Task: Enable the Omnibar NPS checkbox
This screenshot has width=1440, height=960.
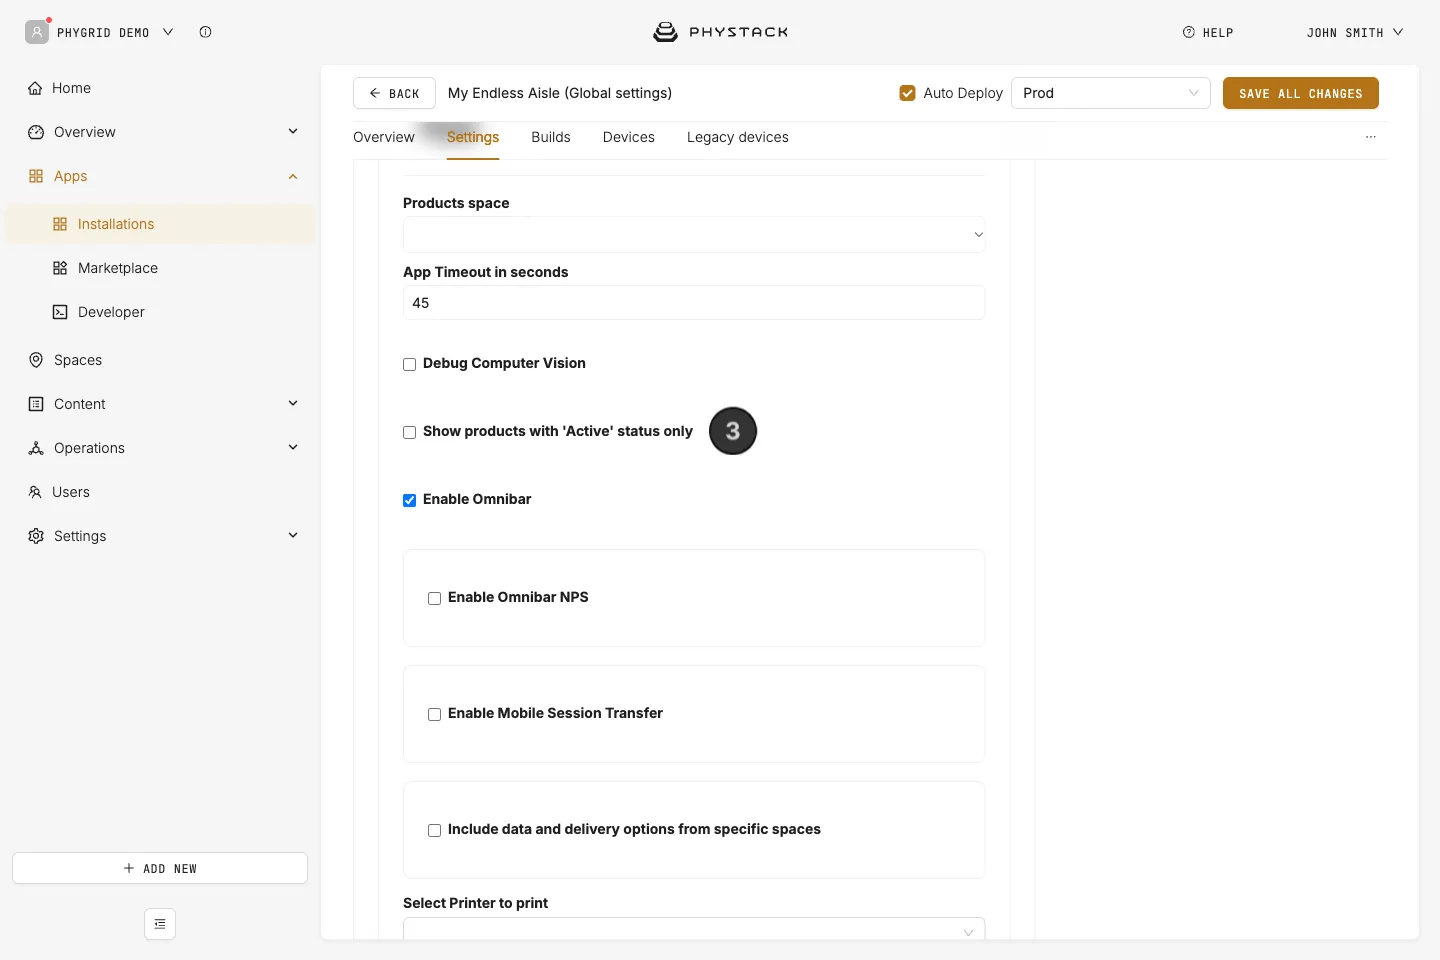Action: pyautogui.click(x=435, y=598)
